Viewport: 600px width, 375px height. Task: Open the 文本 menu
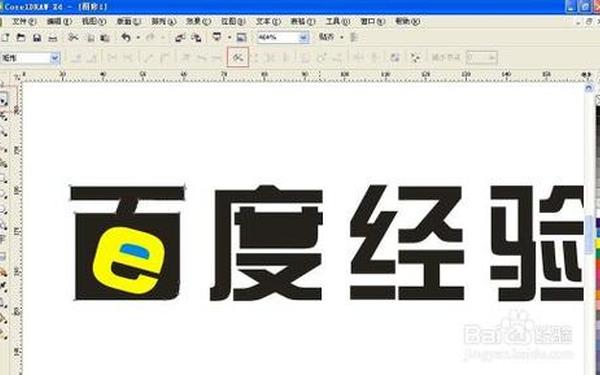click(268, 21)
